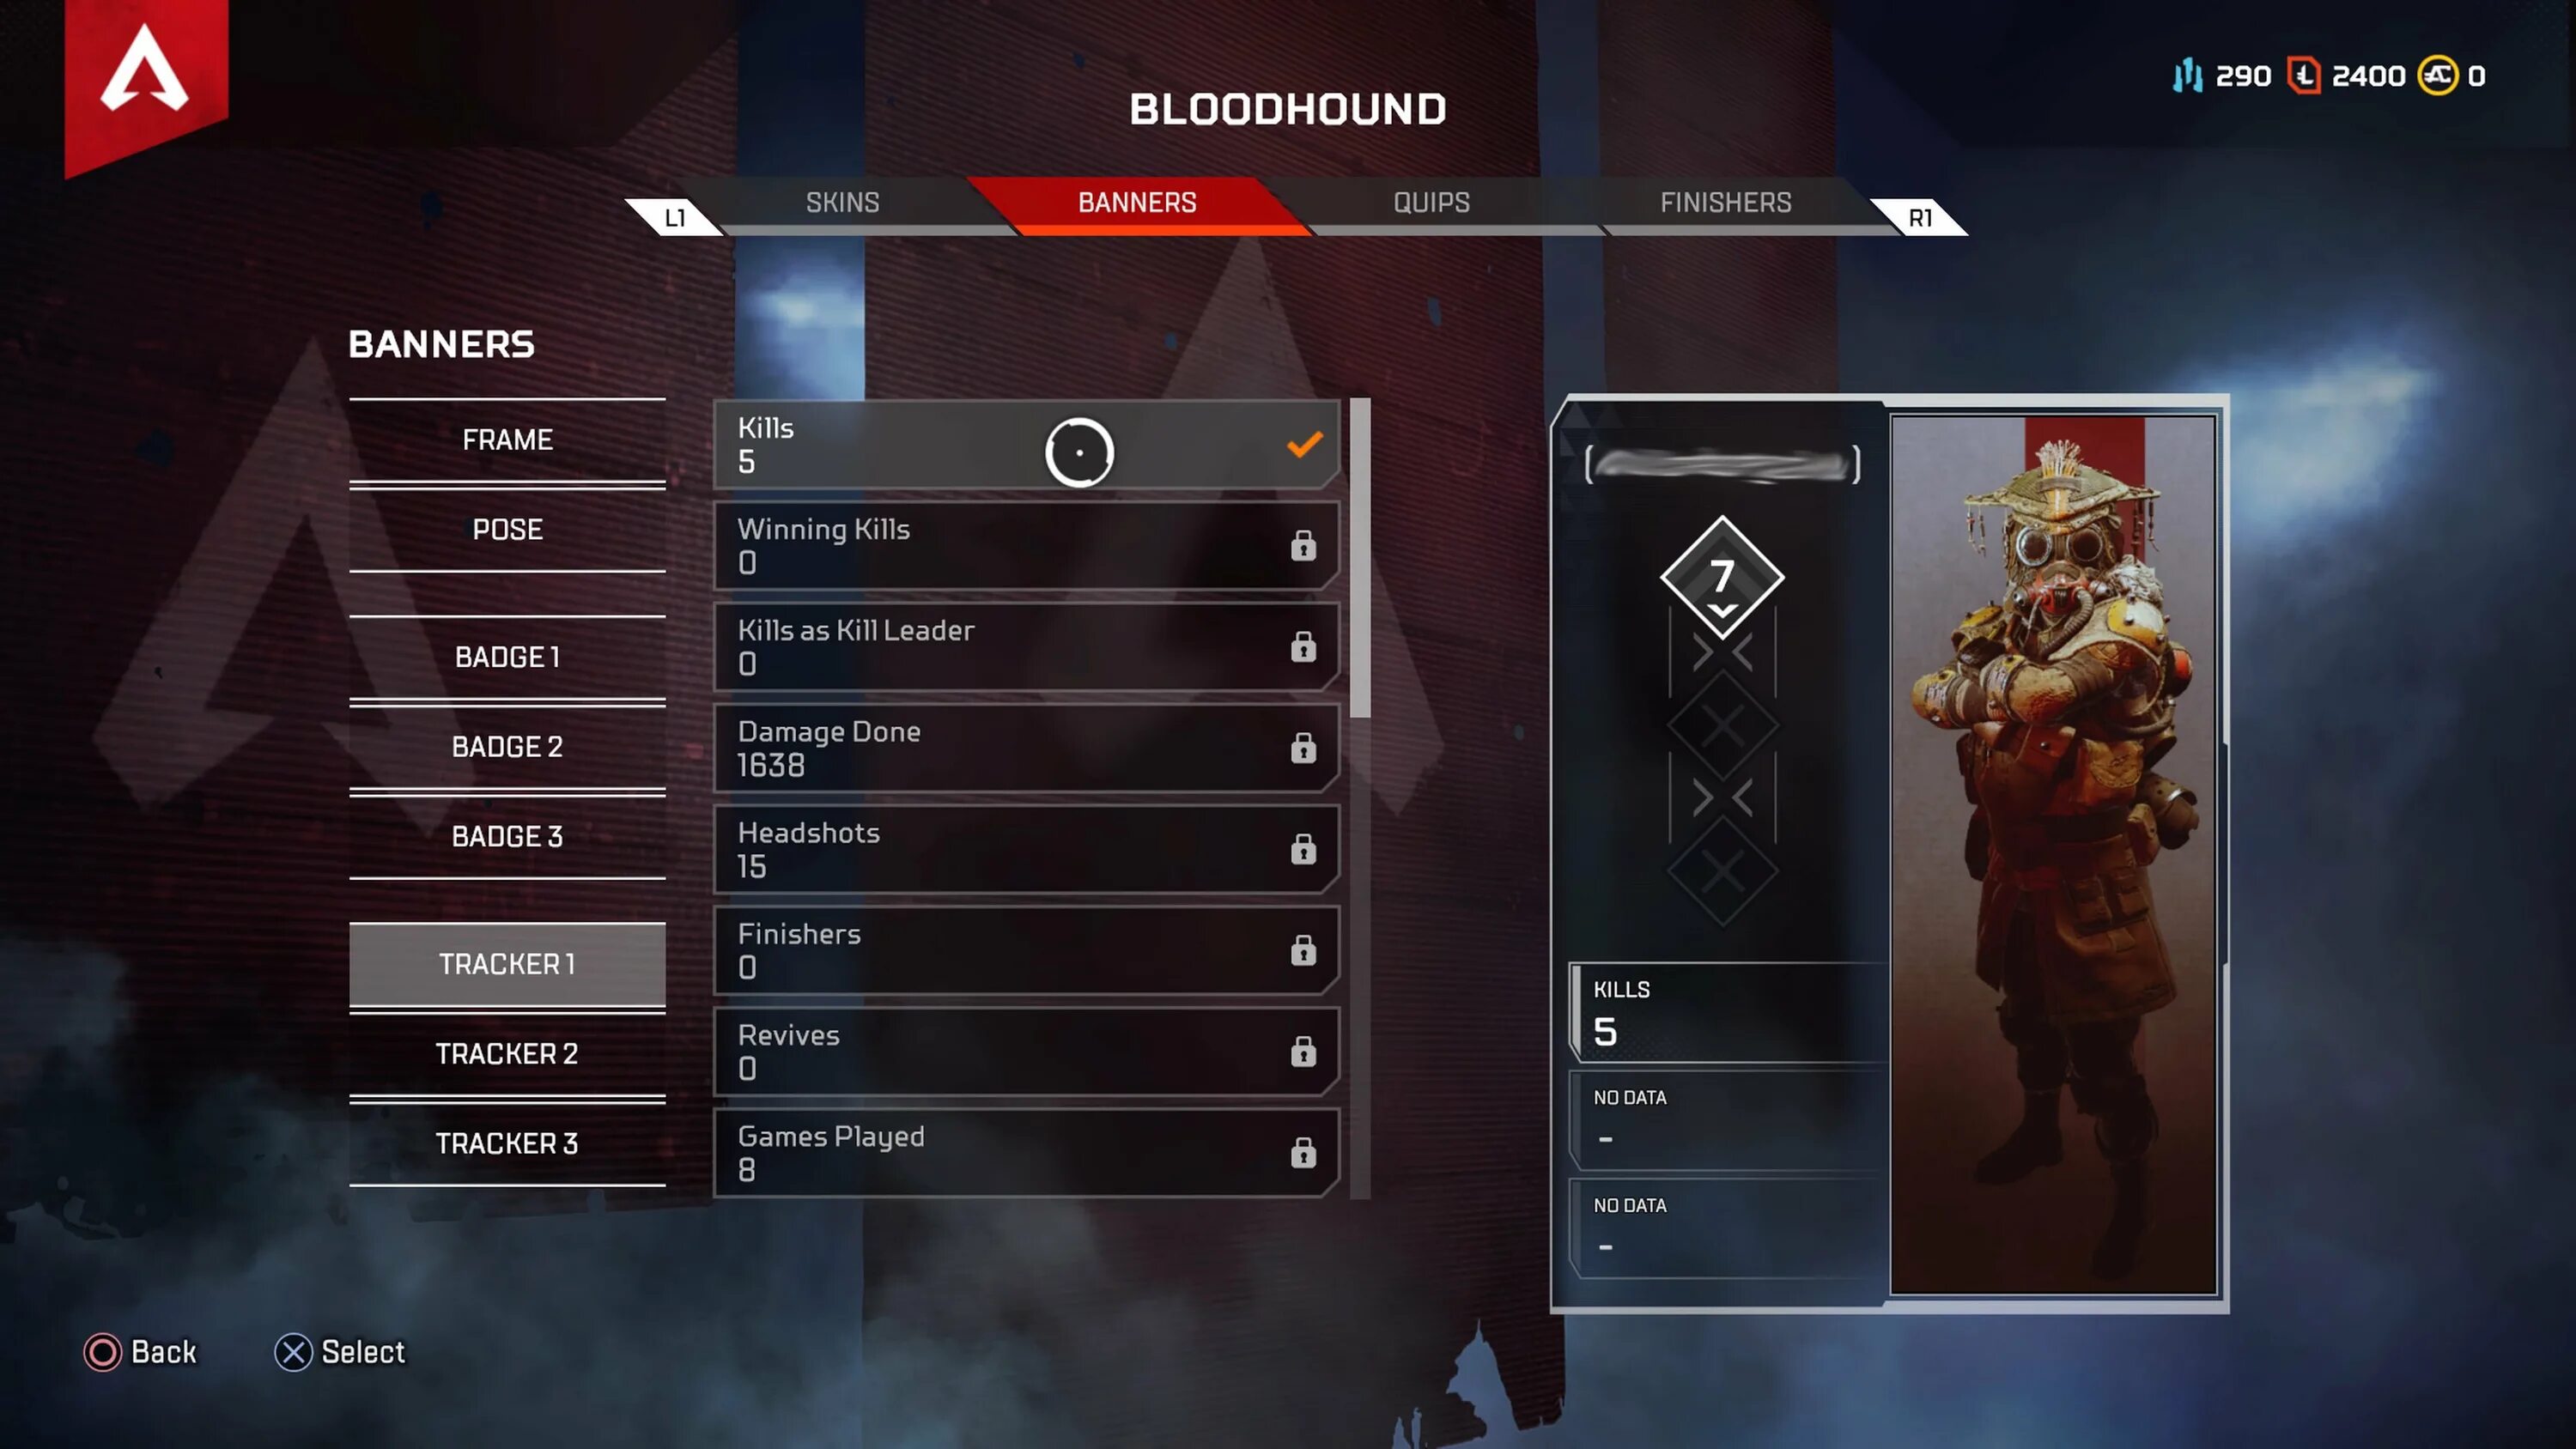Switch to the QUIPS tab

[1430, 202]
